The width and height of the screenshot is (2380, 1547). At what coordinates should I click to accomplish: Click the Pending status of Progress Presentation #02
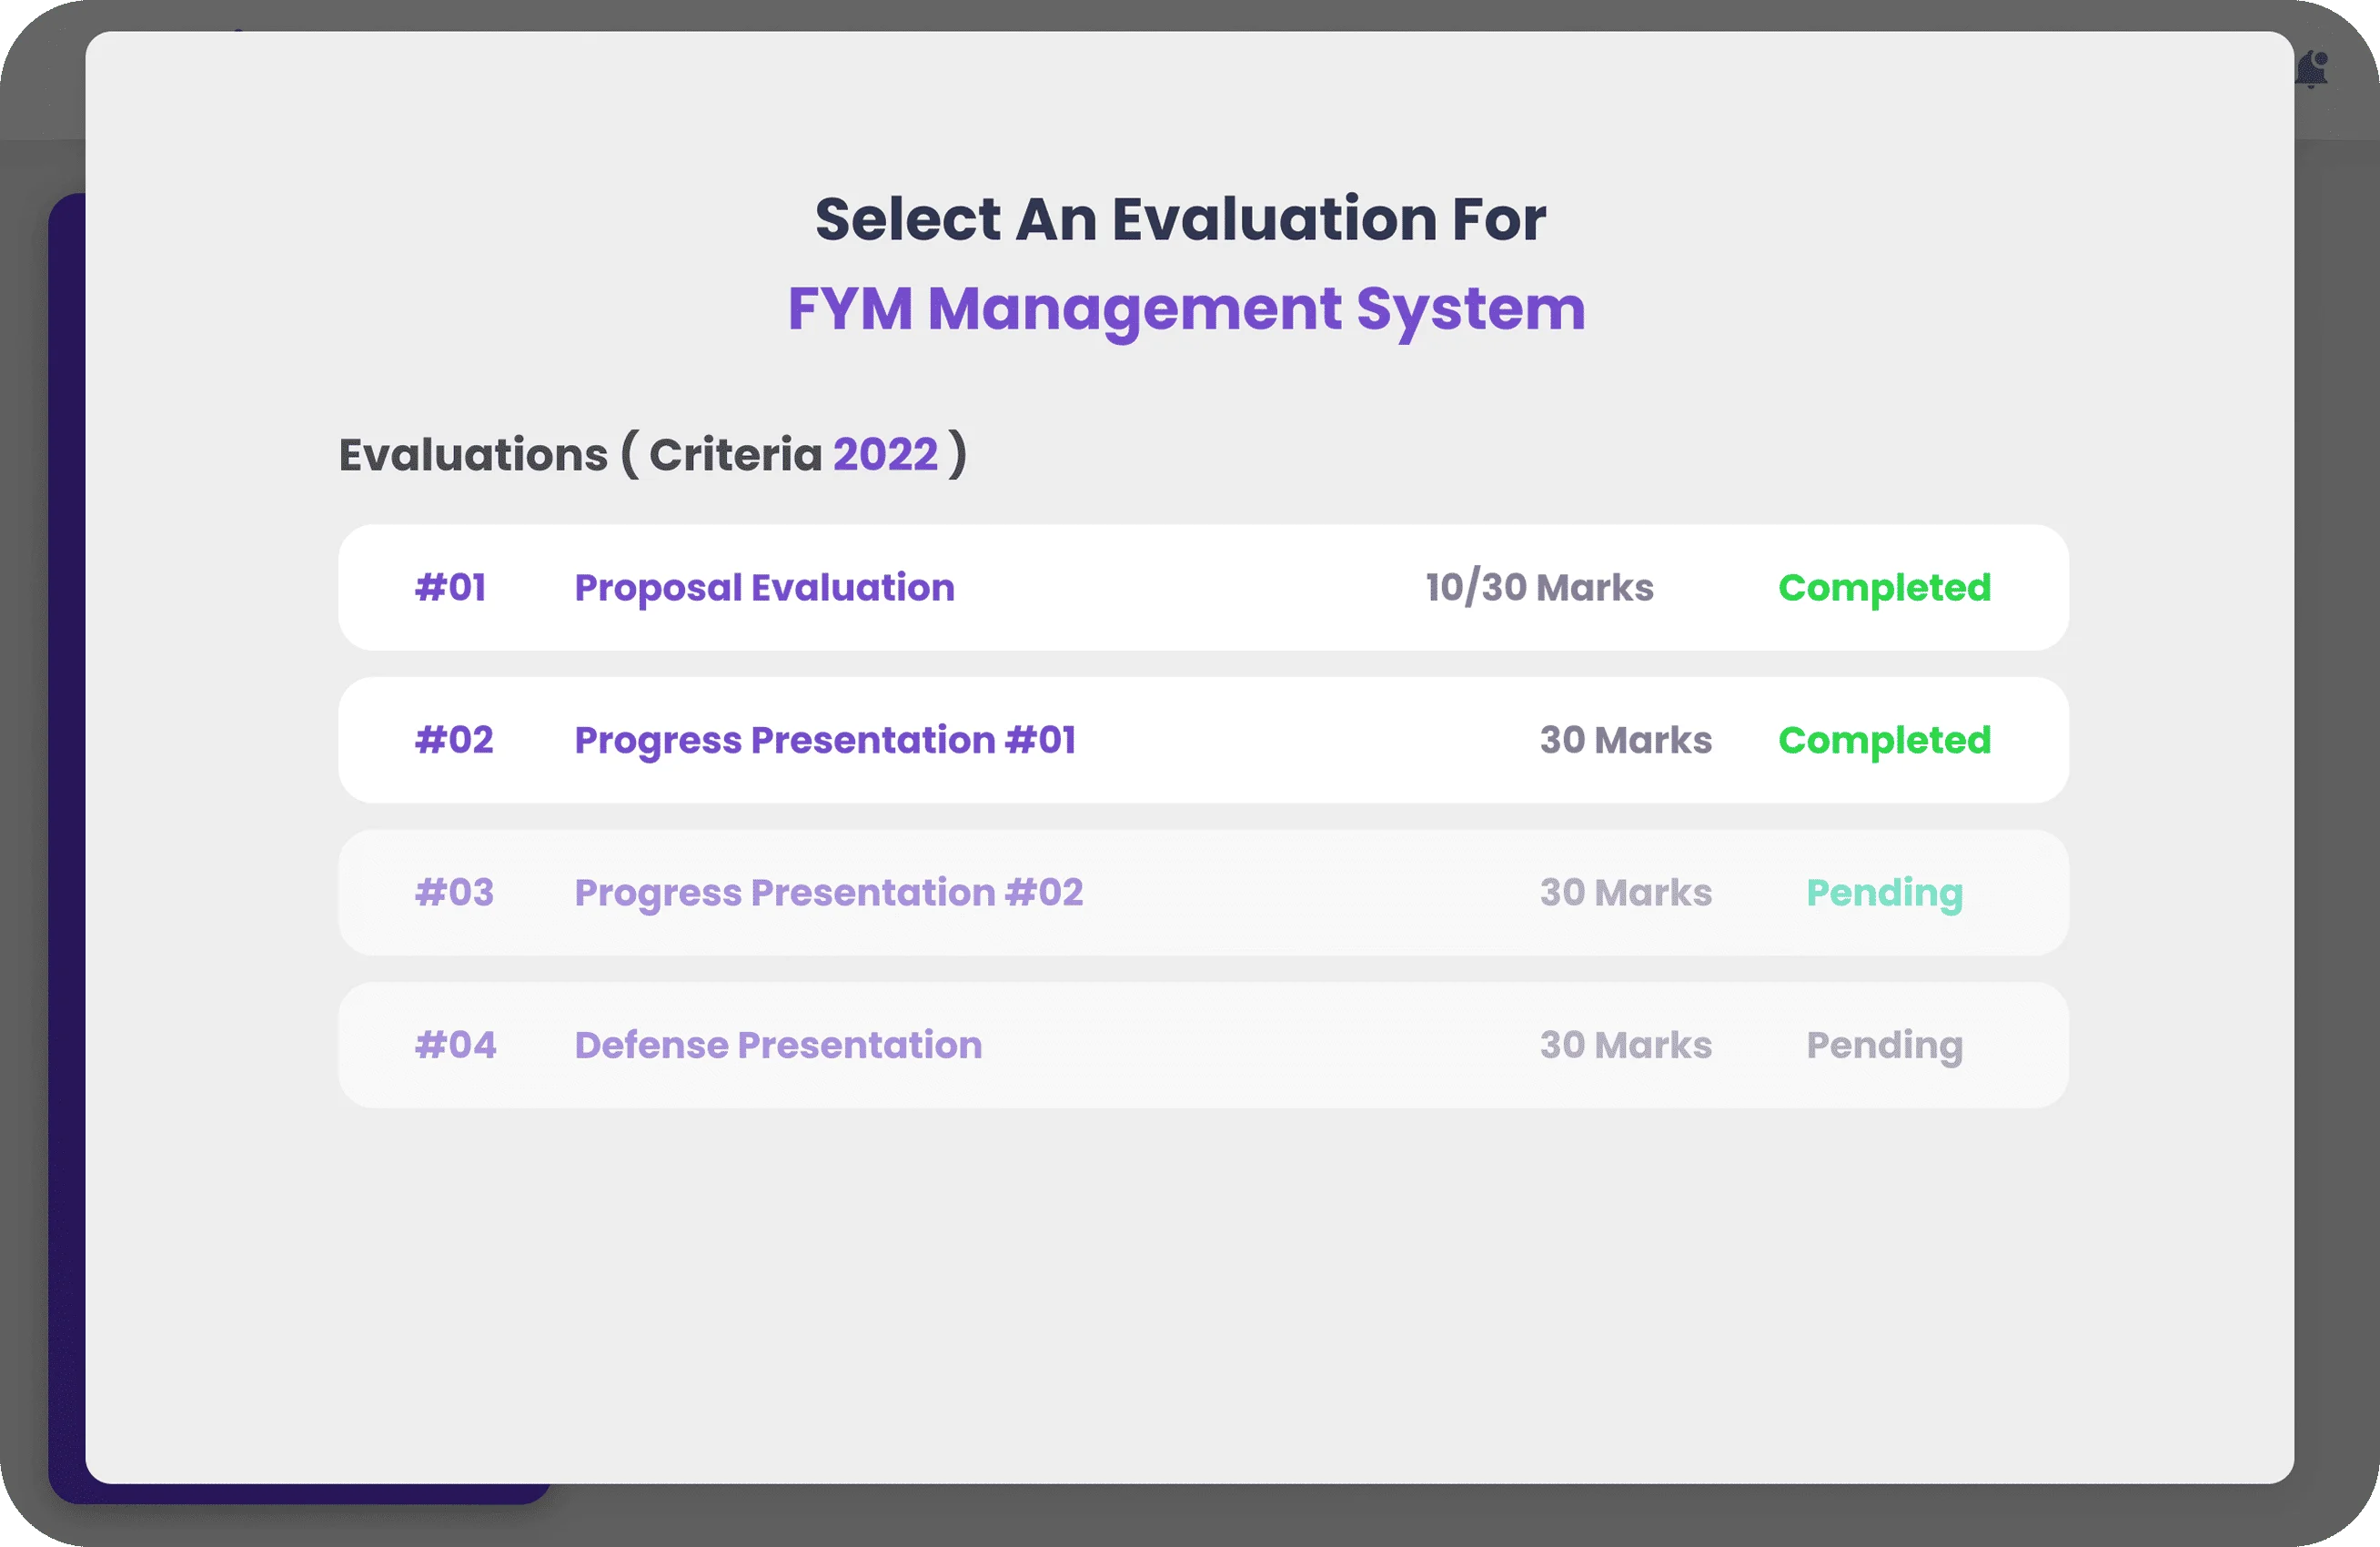click(x=1884, y=893)
